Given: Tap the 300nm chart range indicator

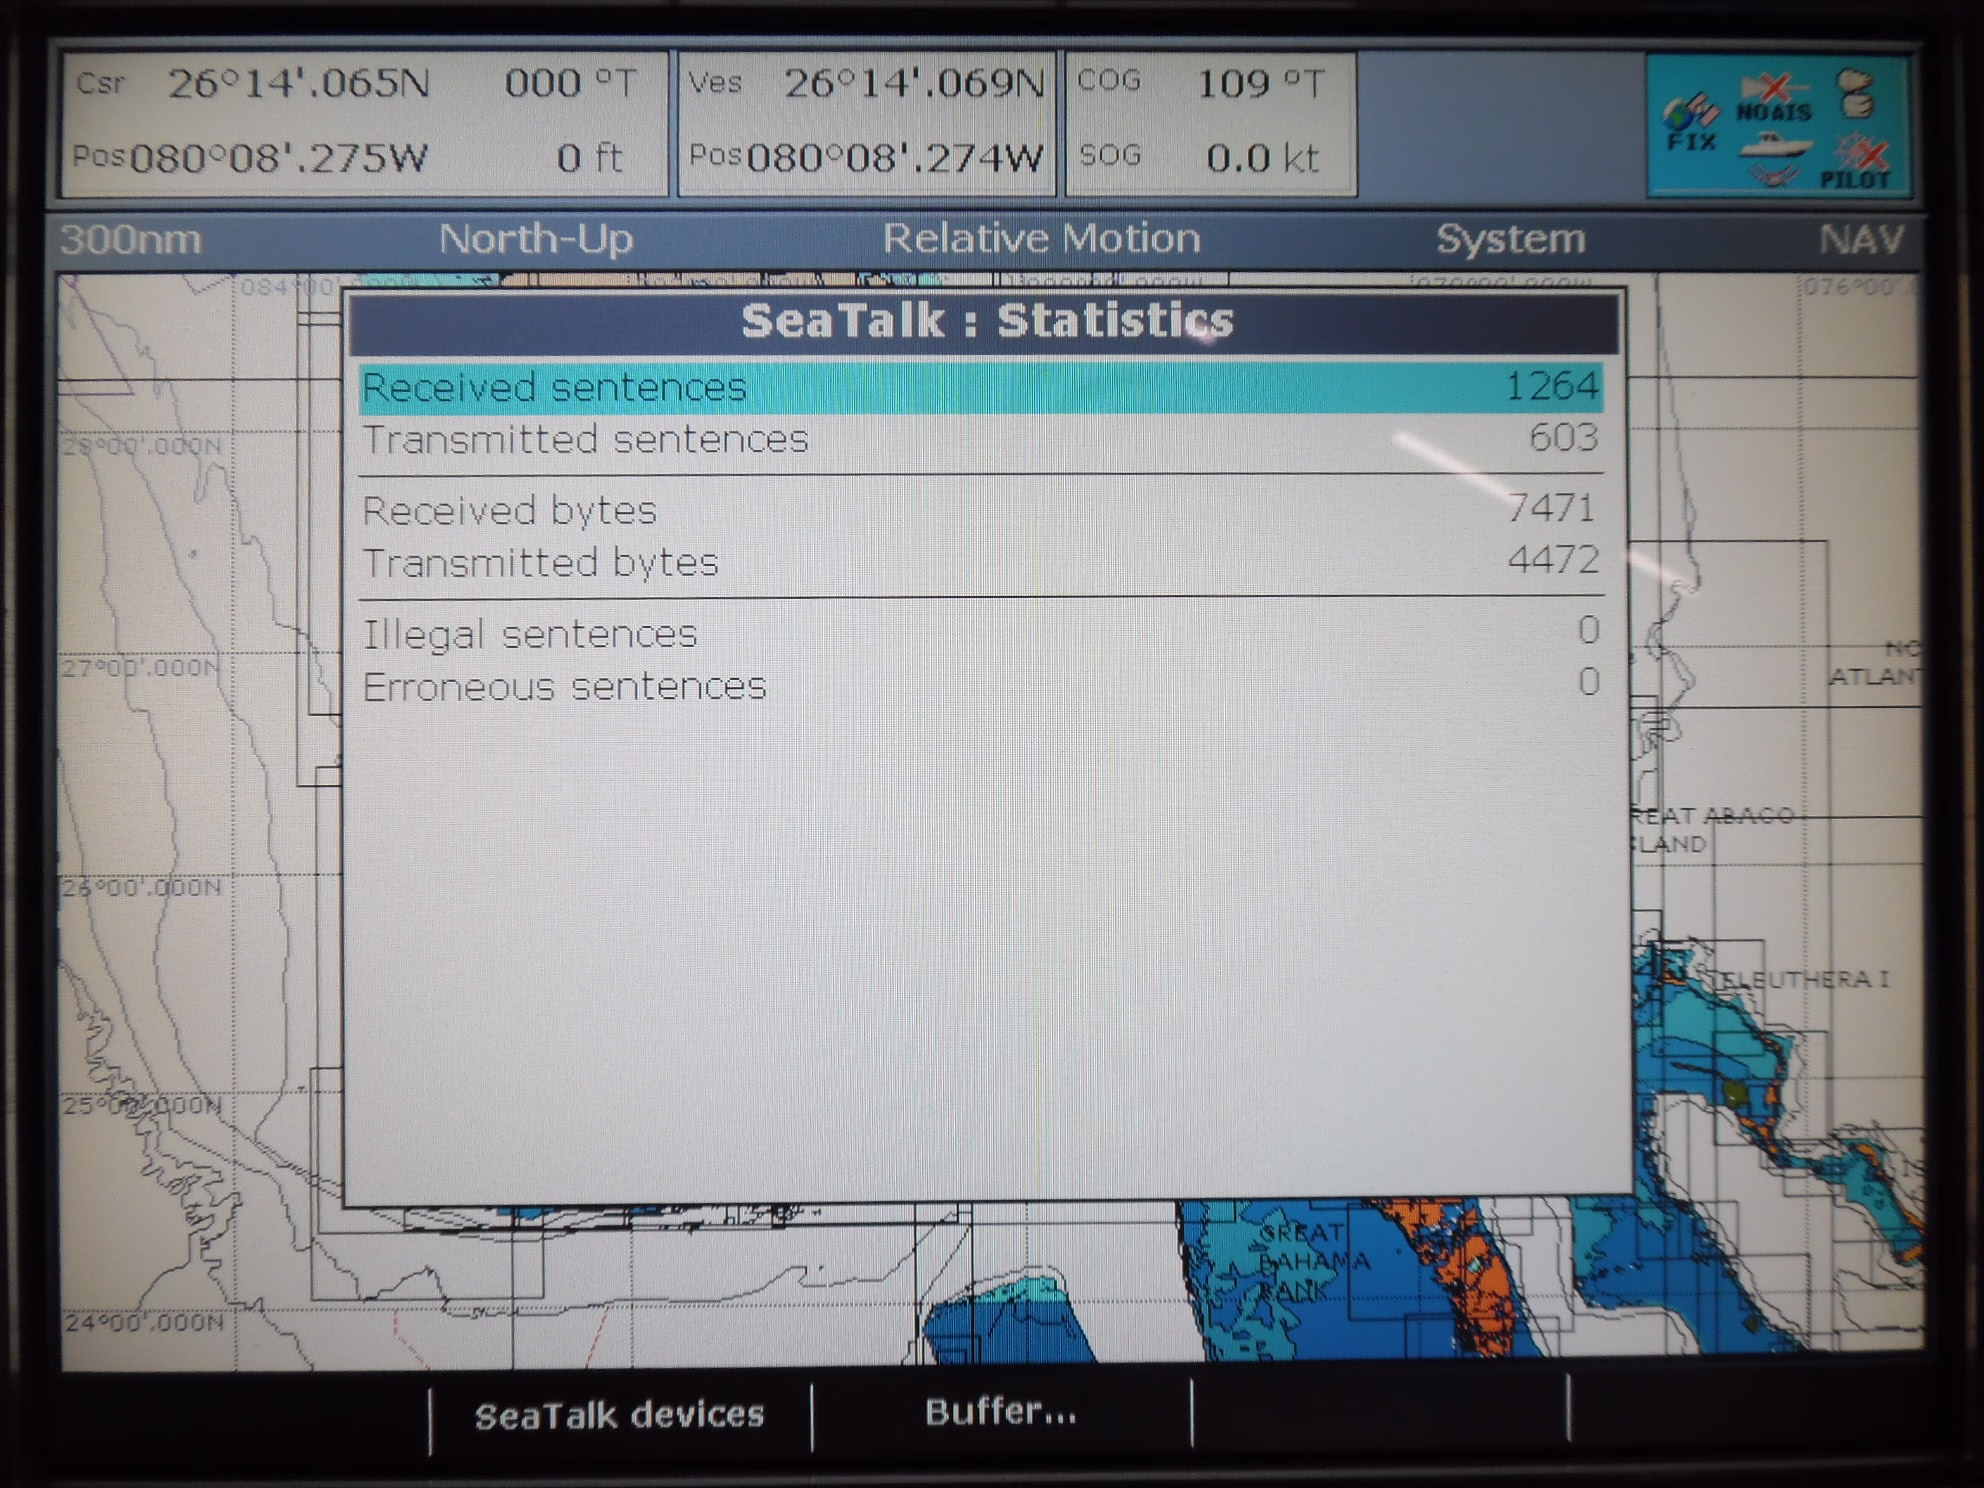Looking at the screenshot, I should point(131,240).
